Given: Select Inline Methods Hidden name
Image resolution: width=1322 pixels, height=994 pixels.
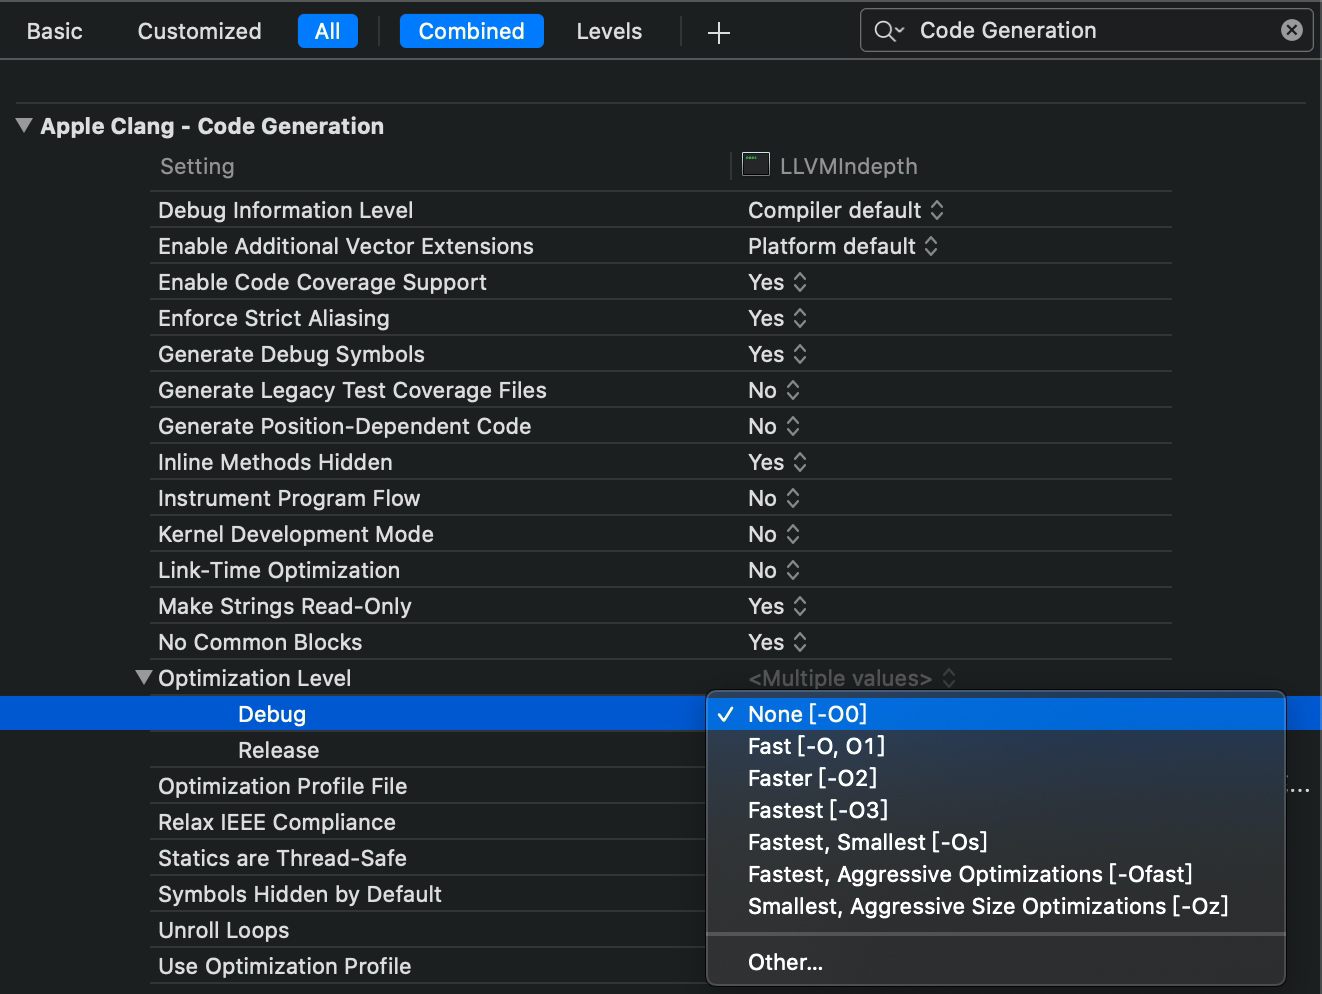Looking at the screenshot, I should 275,462.
